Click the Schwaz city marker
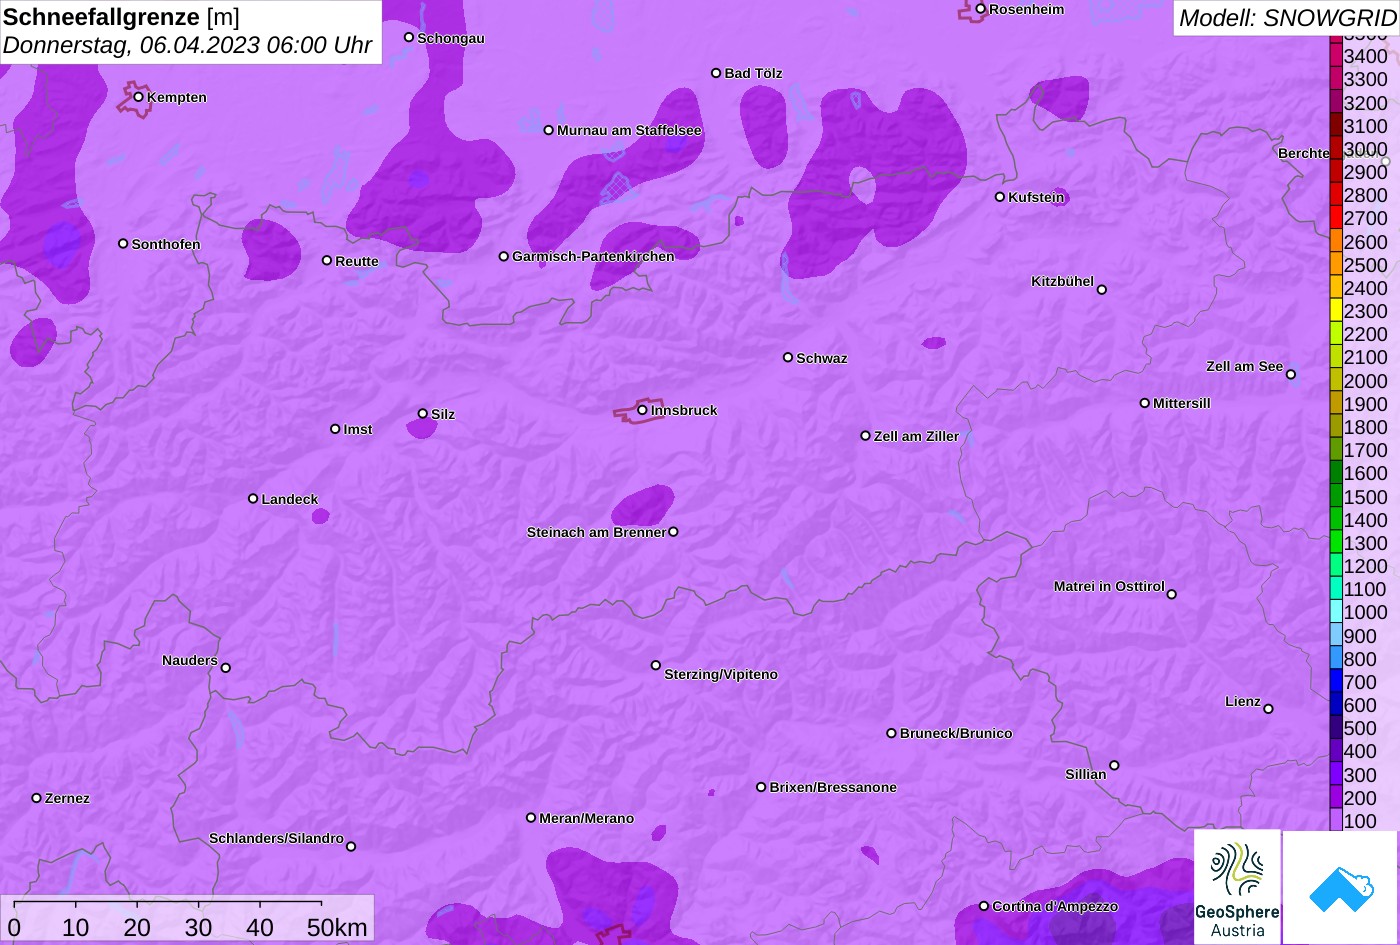Viewport: 1400px width, 945px height. click(788, 357)
